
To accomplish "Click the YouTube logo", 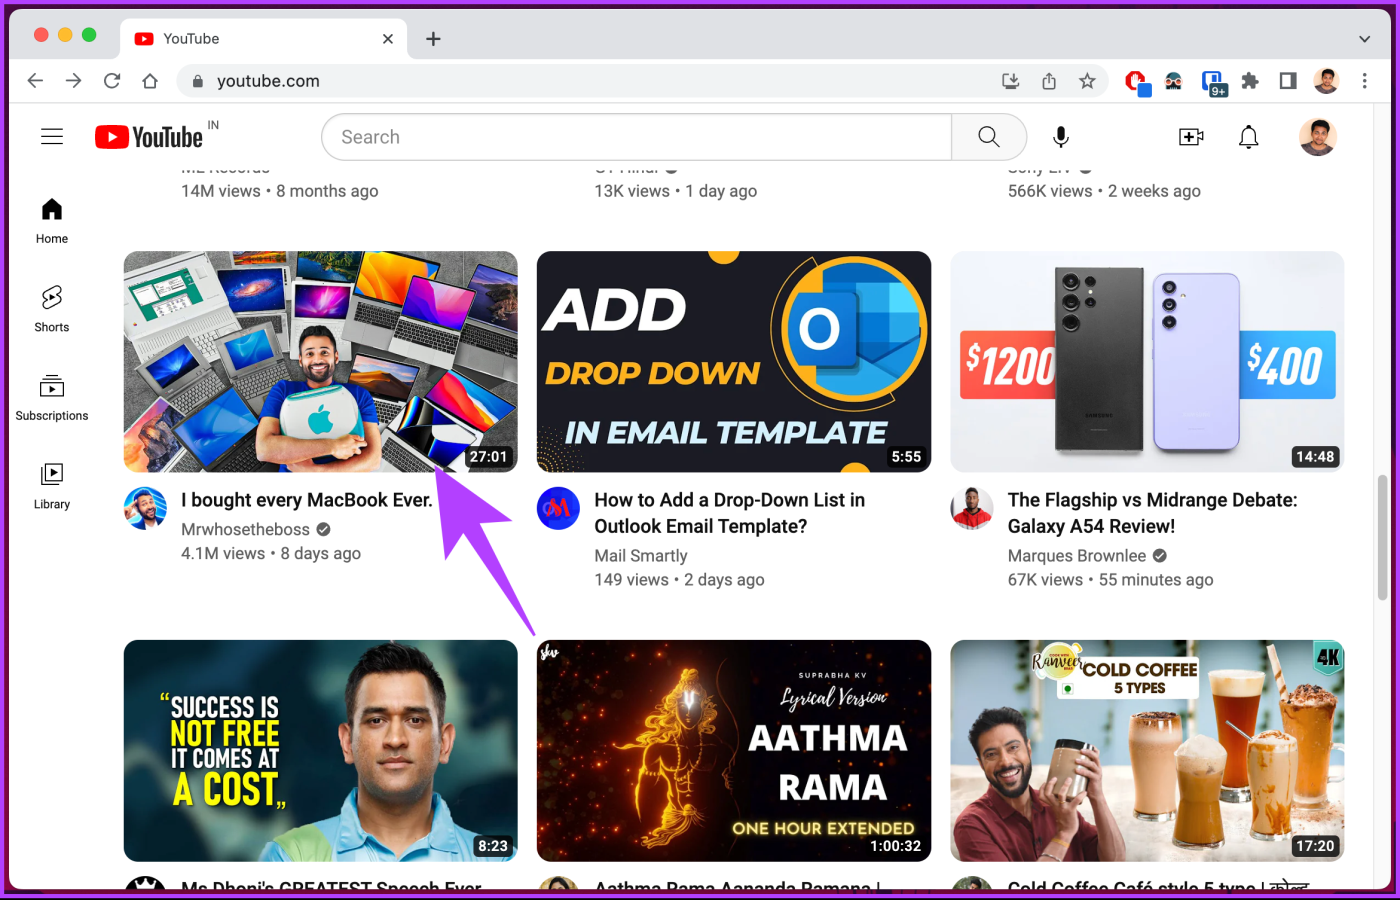I will 149,137.
